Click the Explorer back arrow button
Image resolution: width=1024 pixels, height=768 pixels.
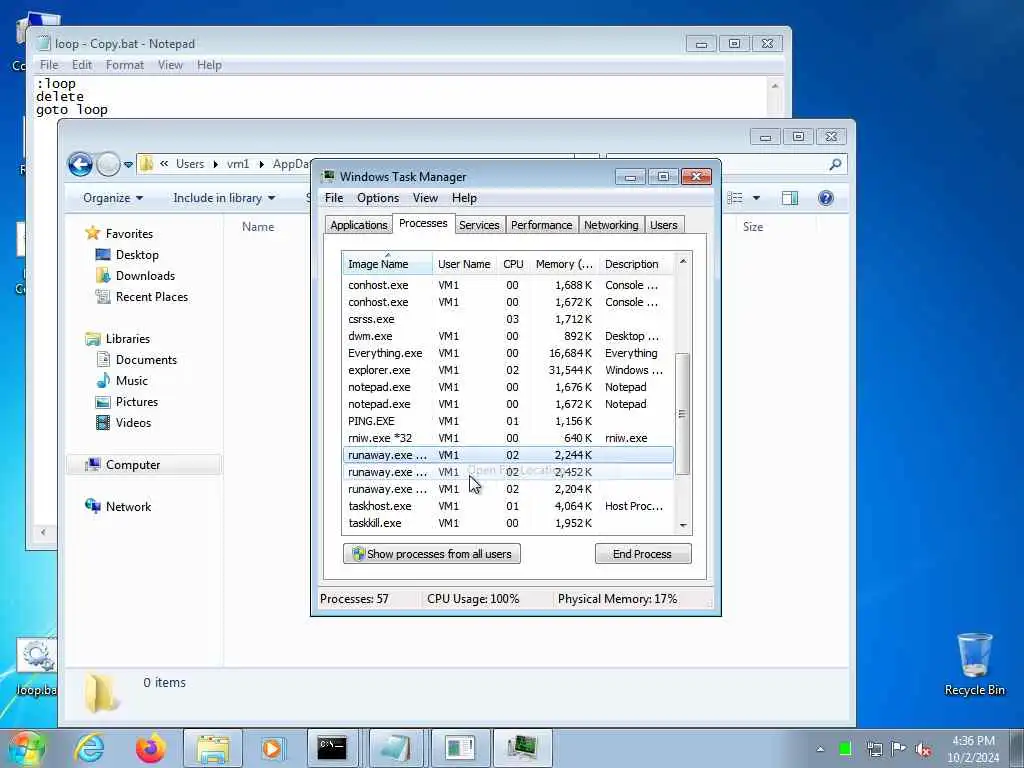pos(80,164)
